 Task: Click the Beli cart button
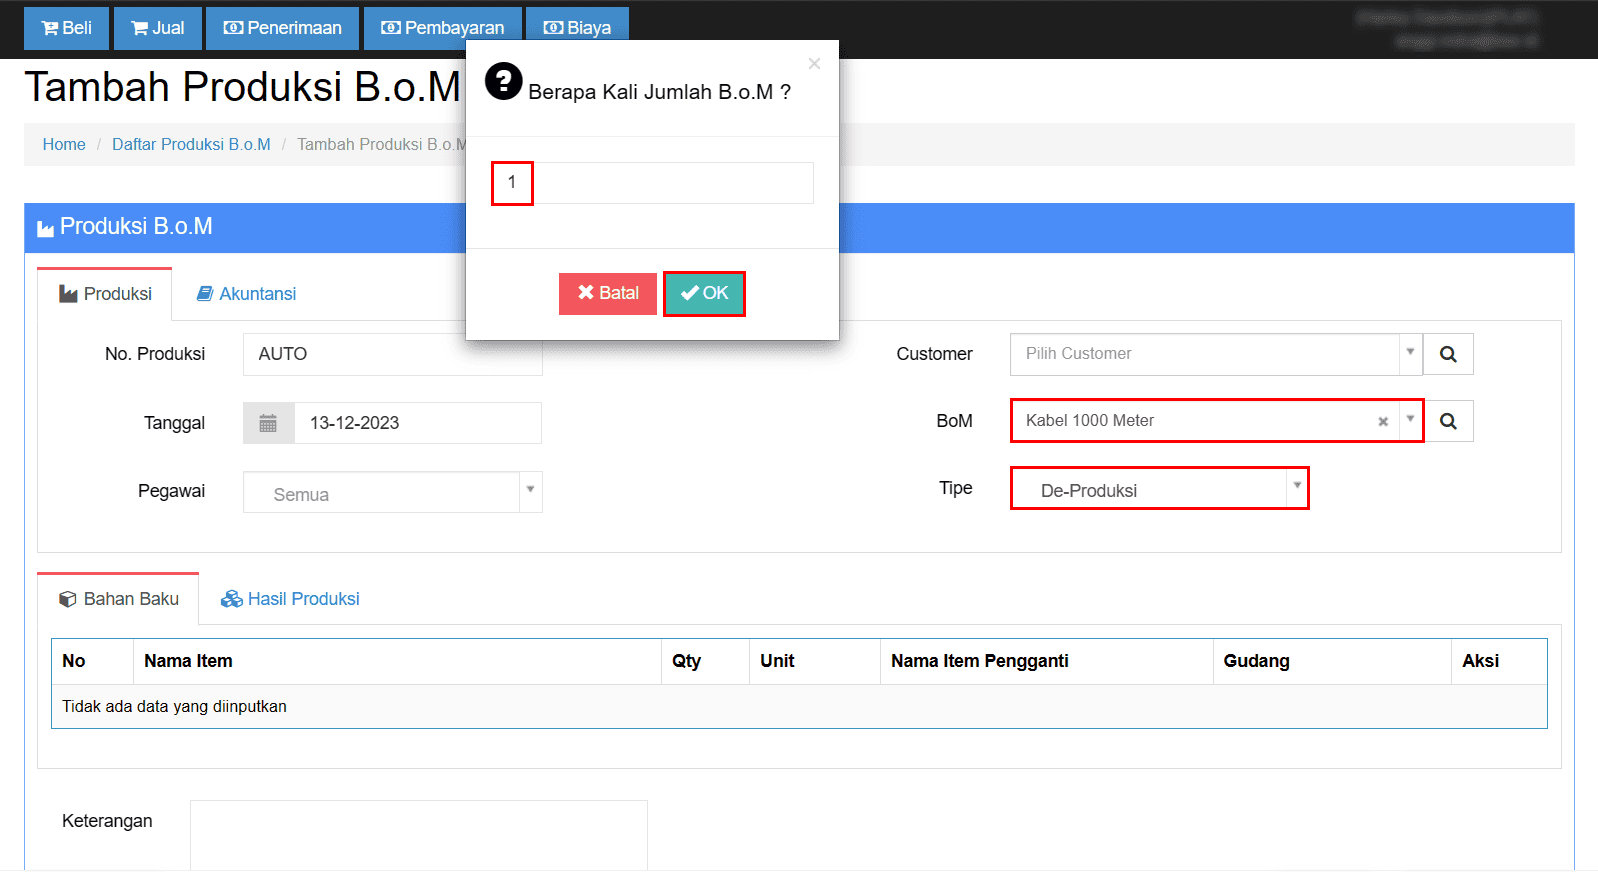[x=66, y=28]
